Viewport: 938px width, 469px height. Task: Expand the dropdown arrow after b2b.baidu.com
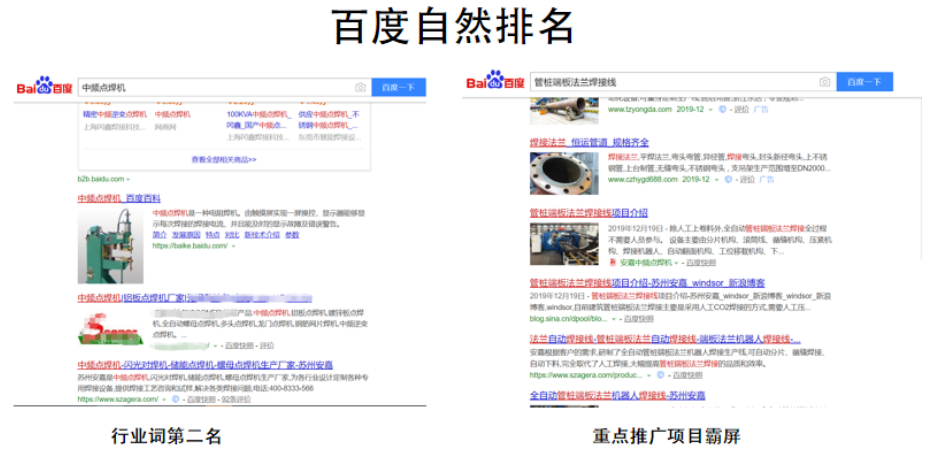tap(128, 179)
